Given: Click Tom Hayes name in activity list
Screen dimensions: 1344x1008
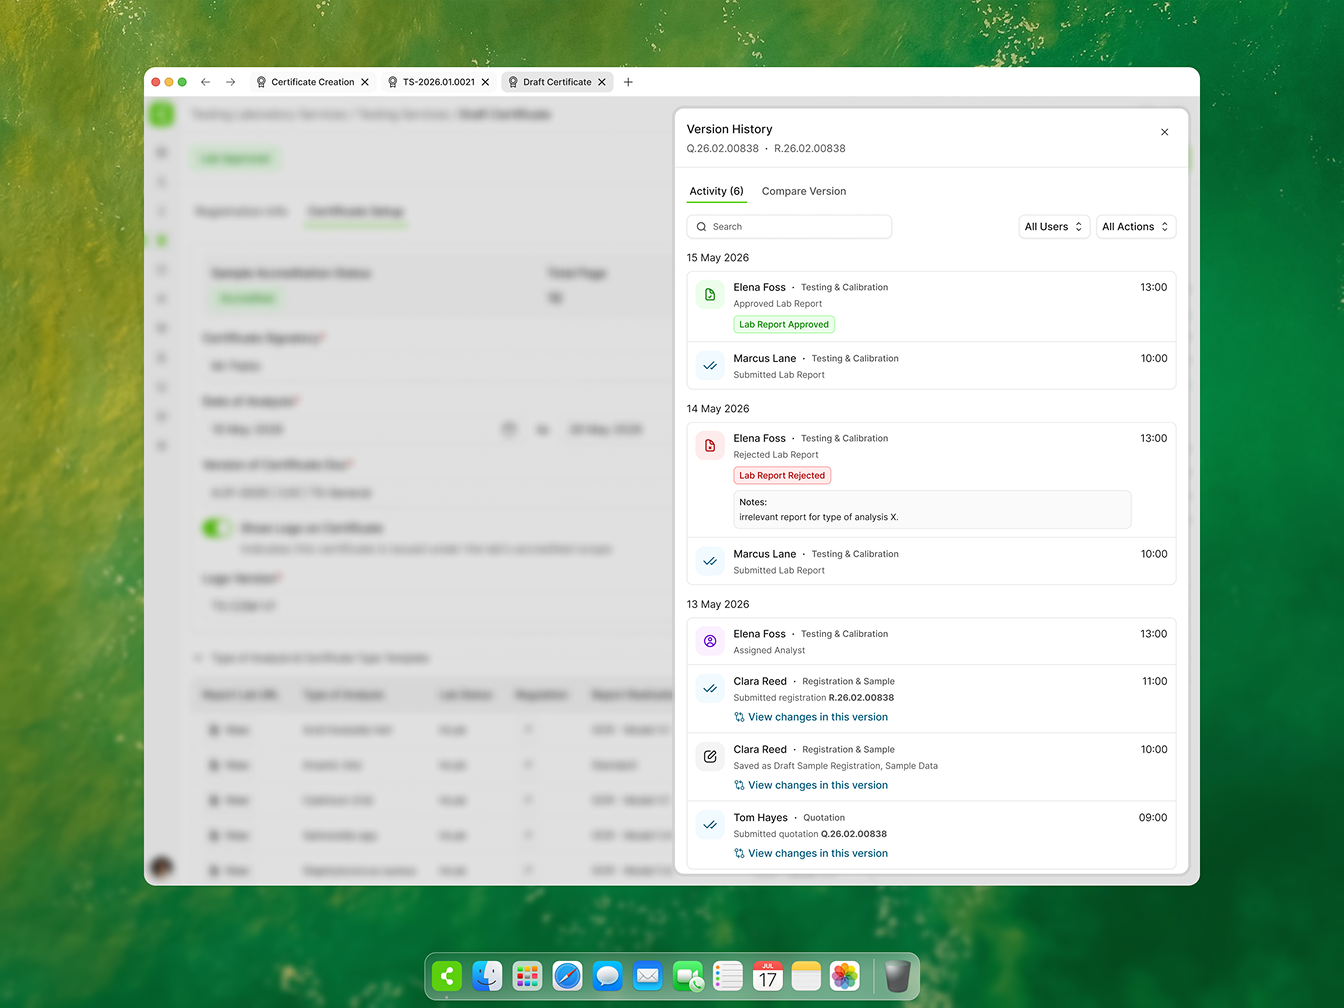Looking at the screenshot, I should click(x=761, y=818).
